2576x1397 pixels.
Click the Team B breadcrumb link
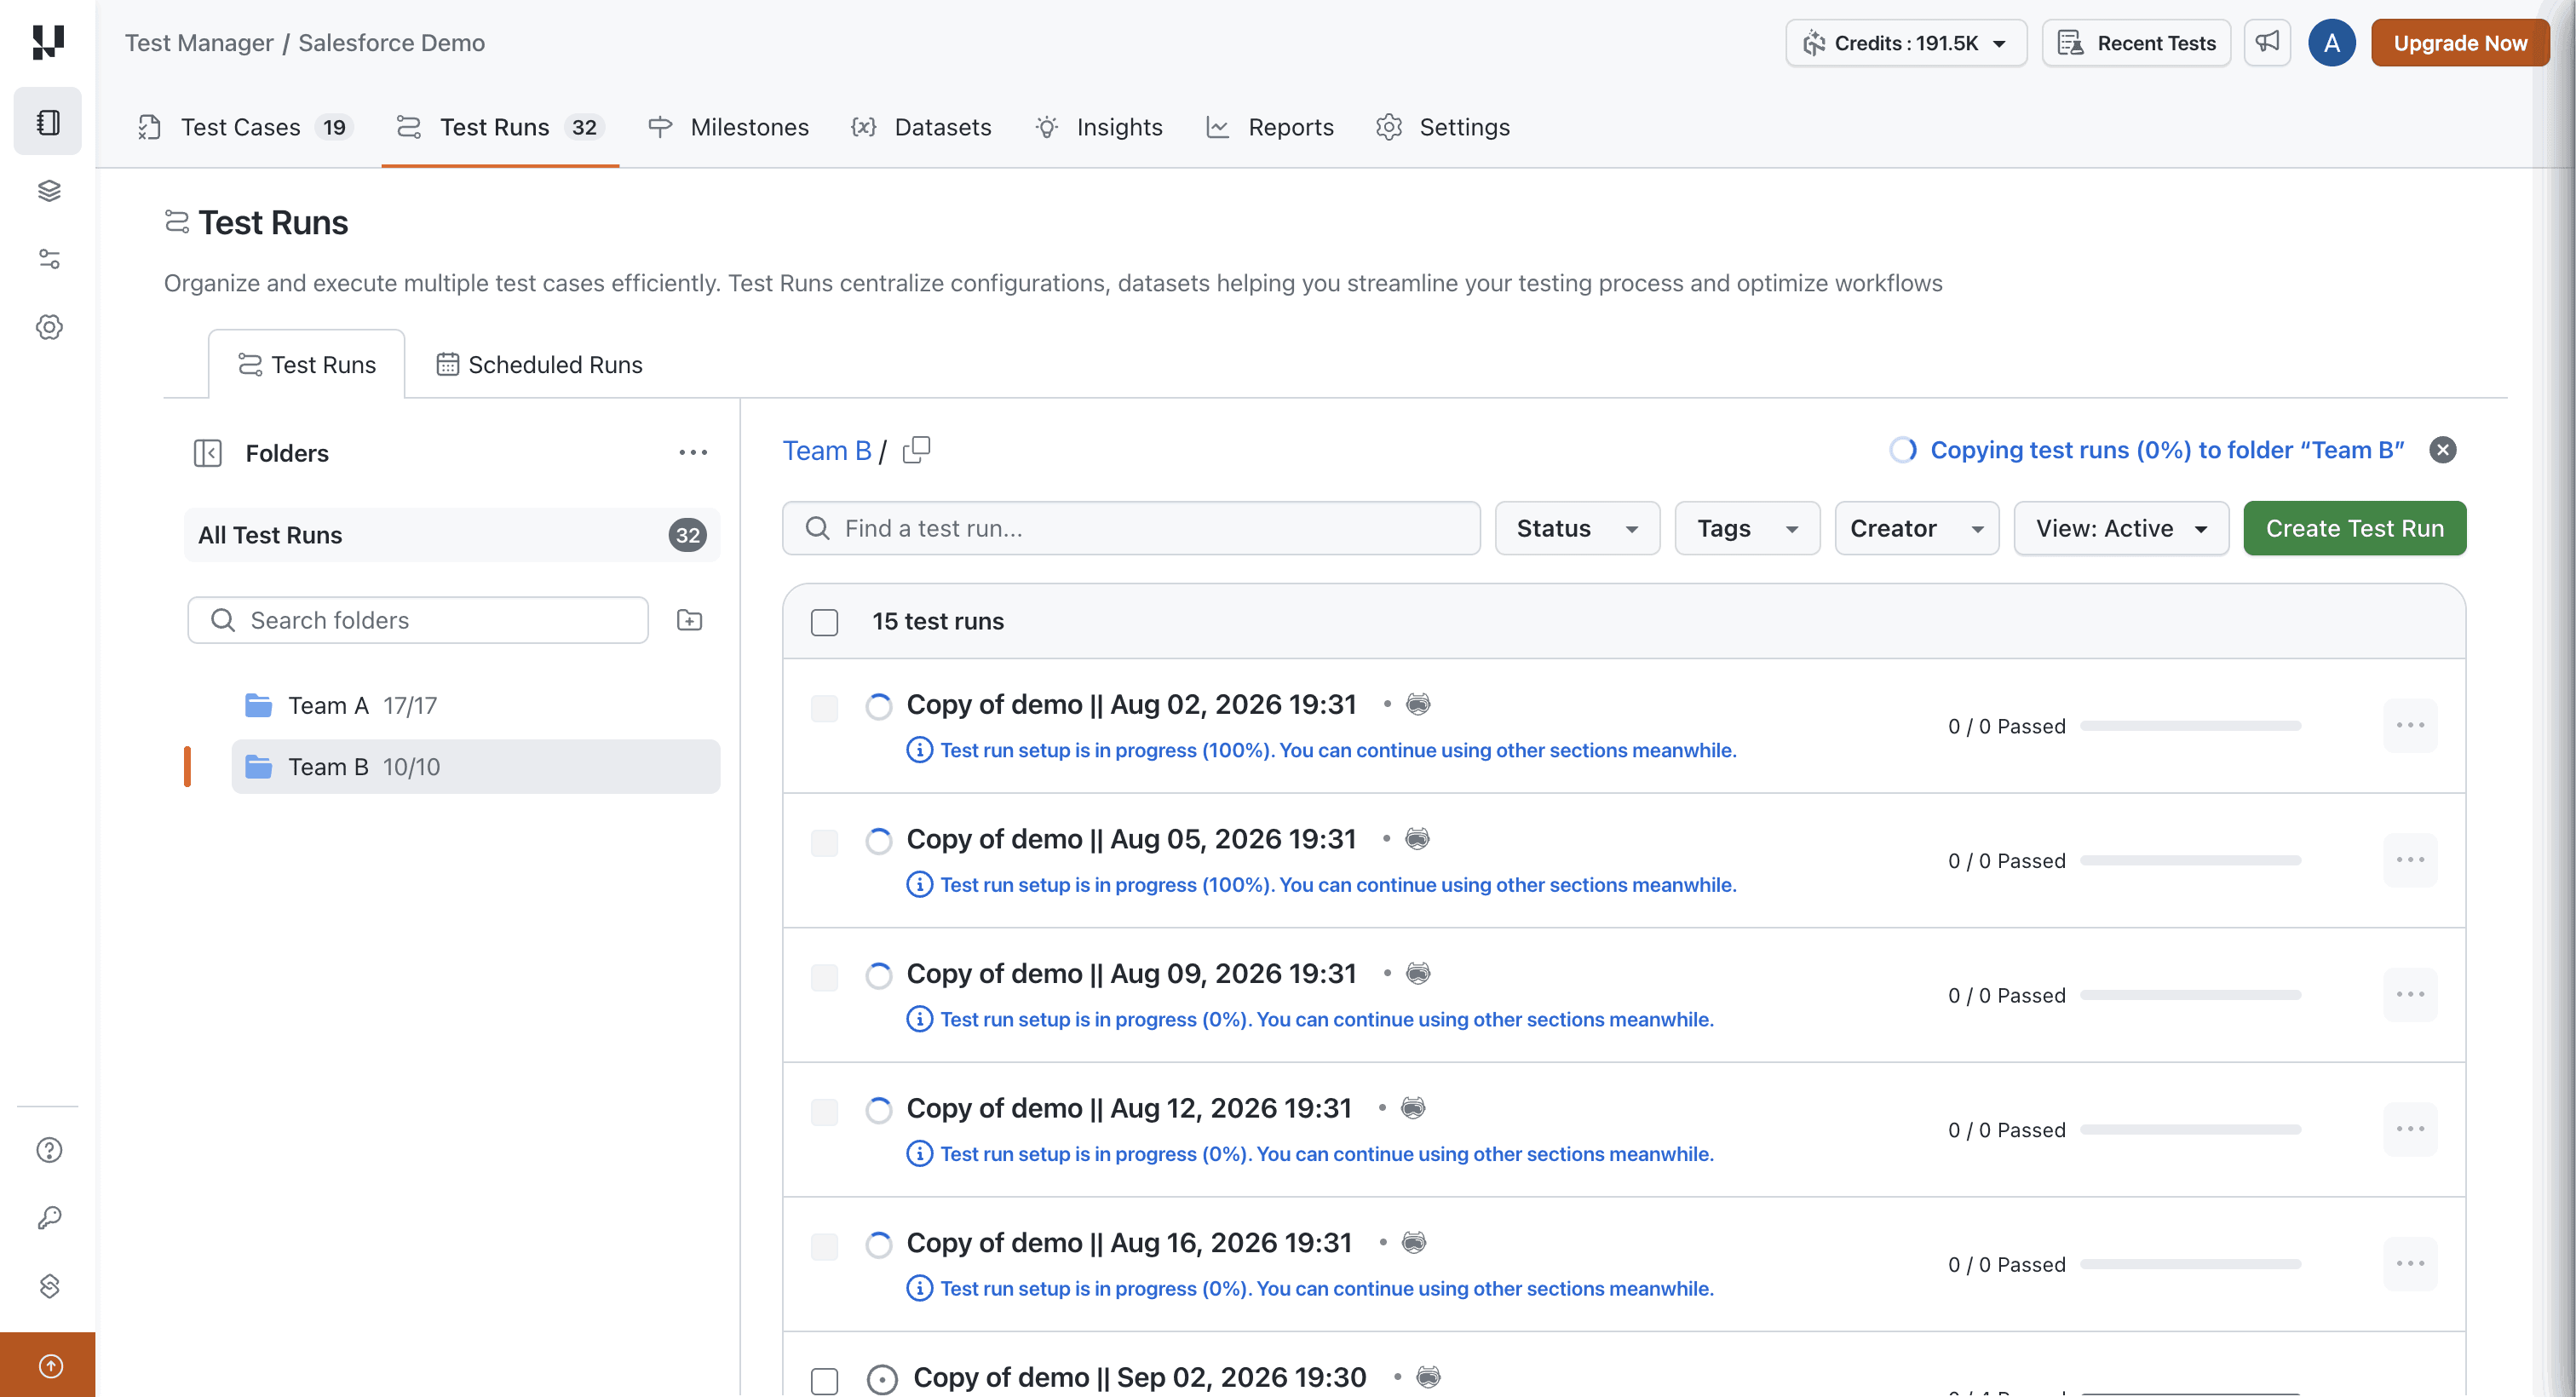(x=826, y=450)
